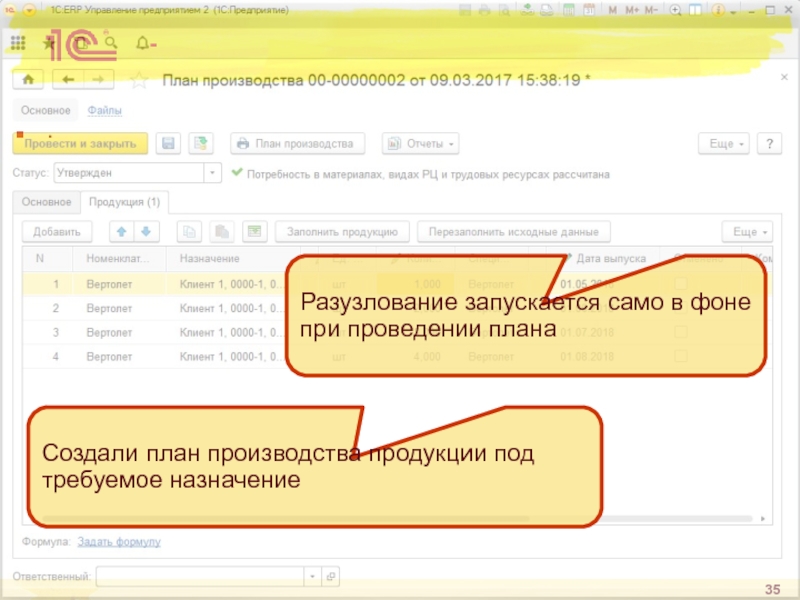Switch to the Основное tab above the table

click(x=47, y=202)
